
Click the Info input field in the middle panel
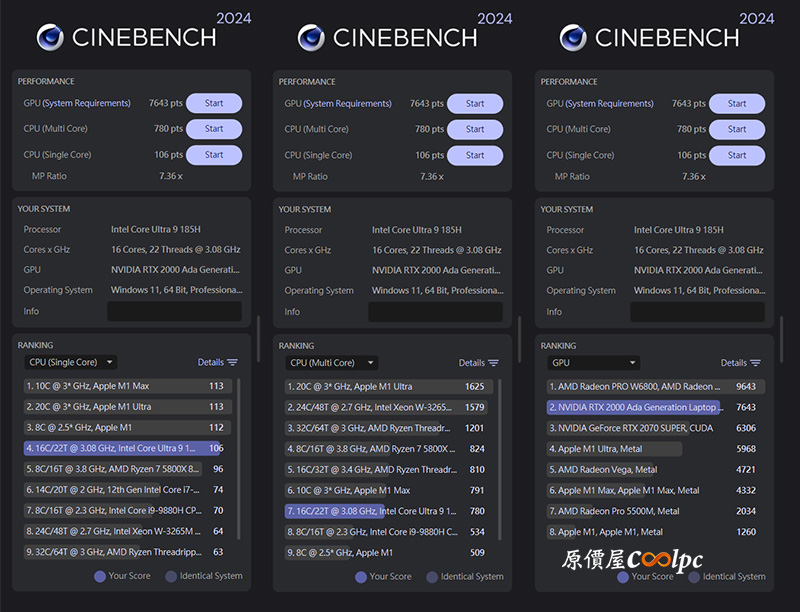[x=435, y=312]
